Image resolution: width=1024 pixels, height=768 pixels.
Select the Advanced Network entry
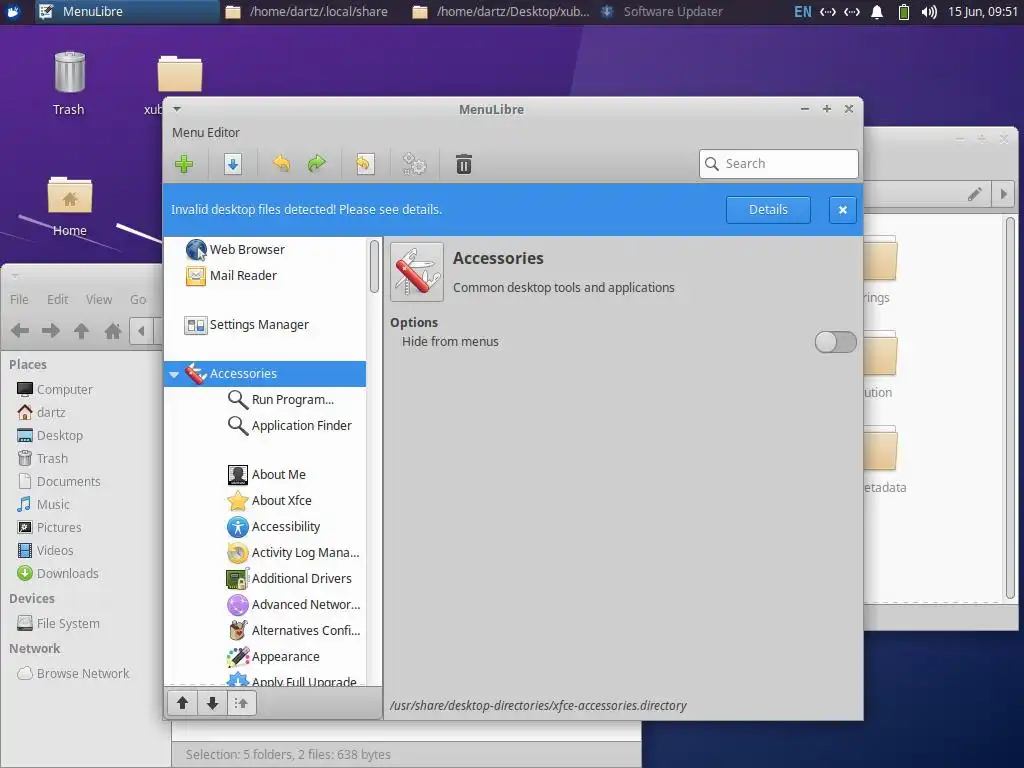coord(264,605)
